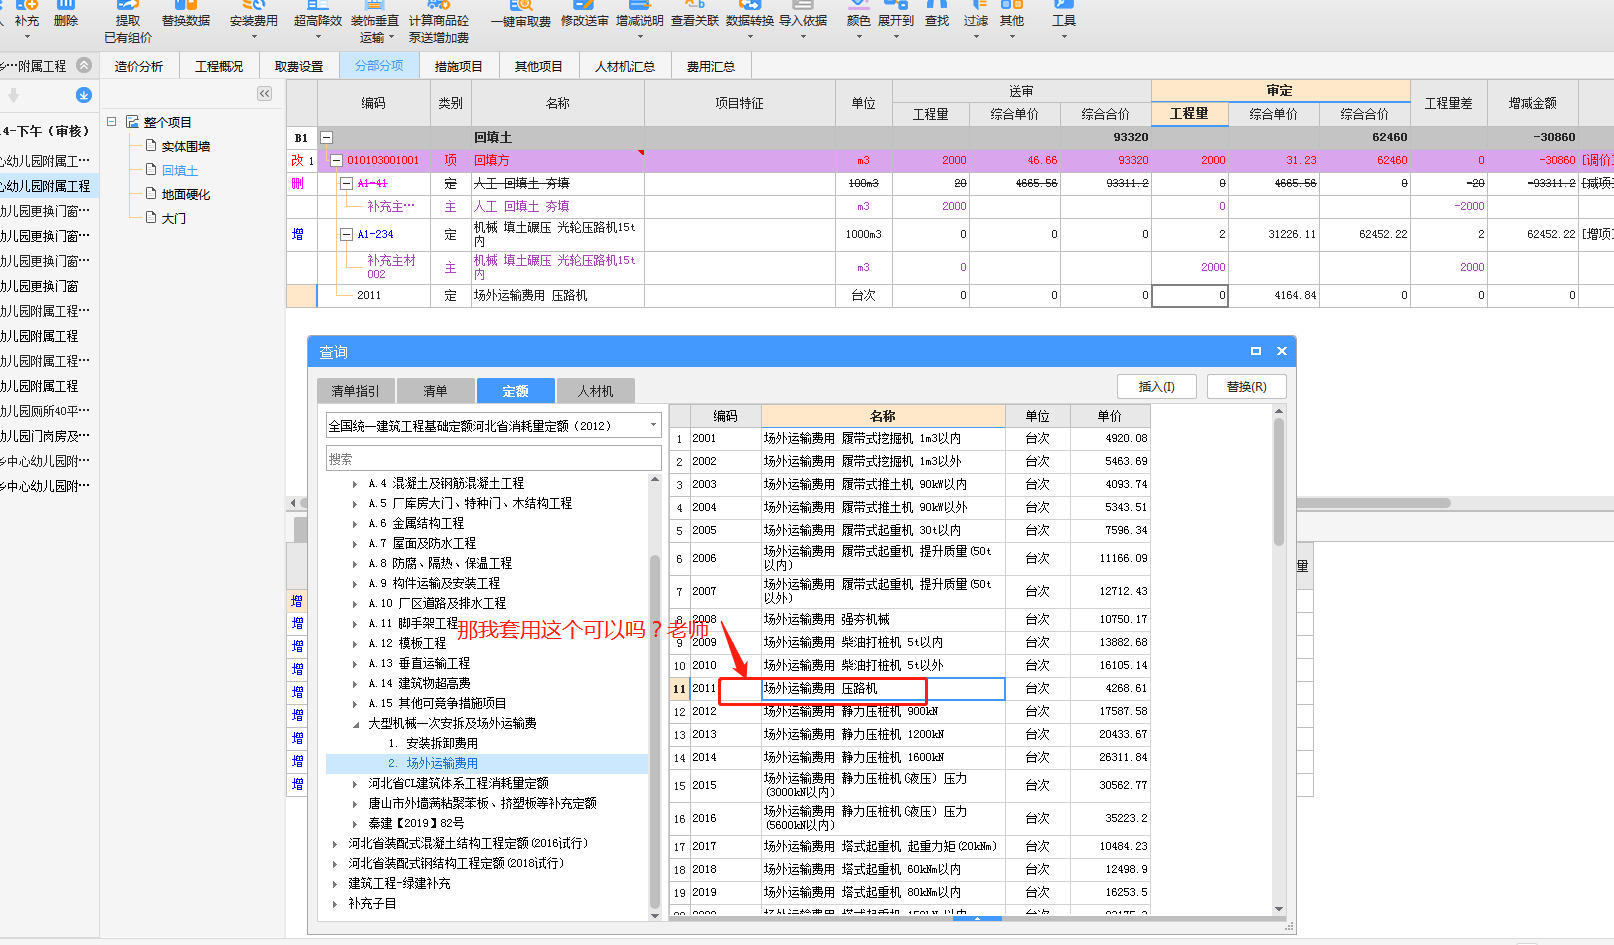Click the collapse icon beside 附属工程 header
This screenshot has width=1614, height=945.
(84, 65)
